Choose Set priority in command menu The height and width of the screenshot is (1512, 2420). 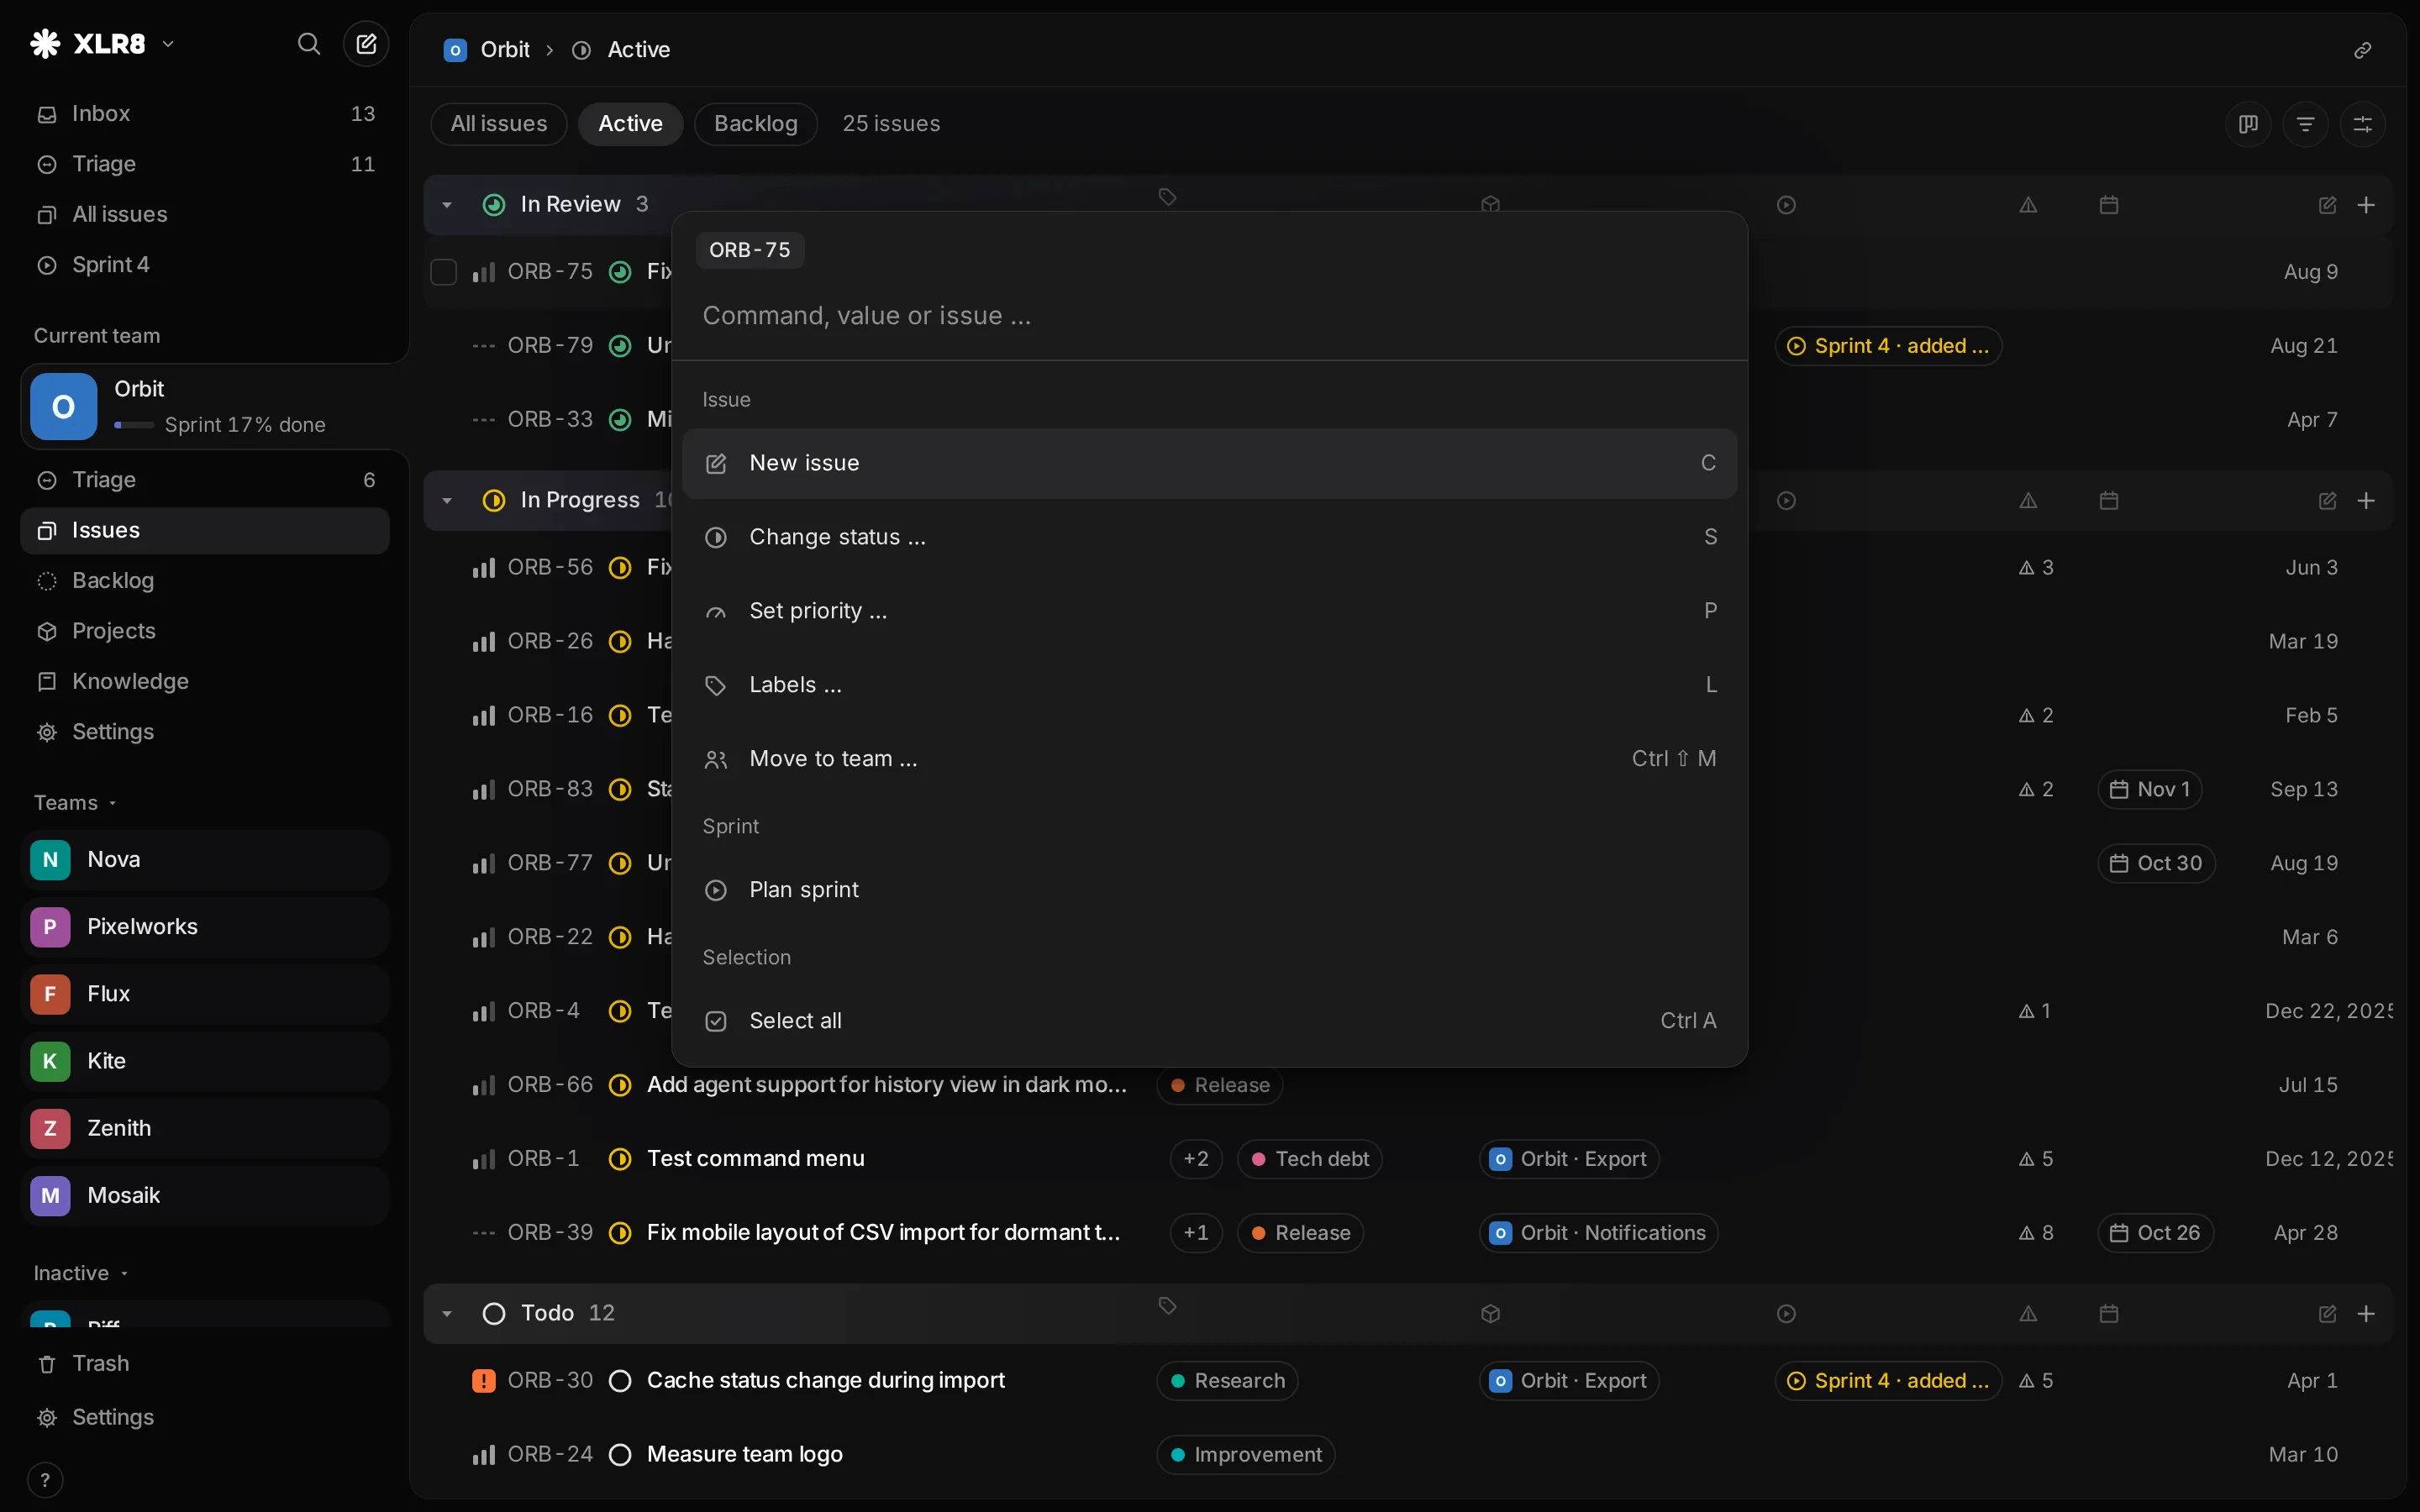click(1209, 611)
